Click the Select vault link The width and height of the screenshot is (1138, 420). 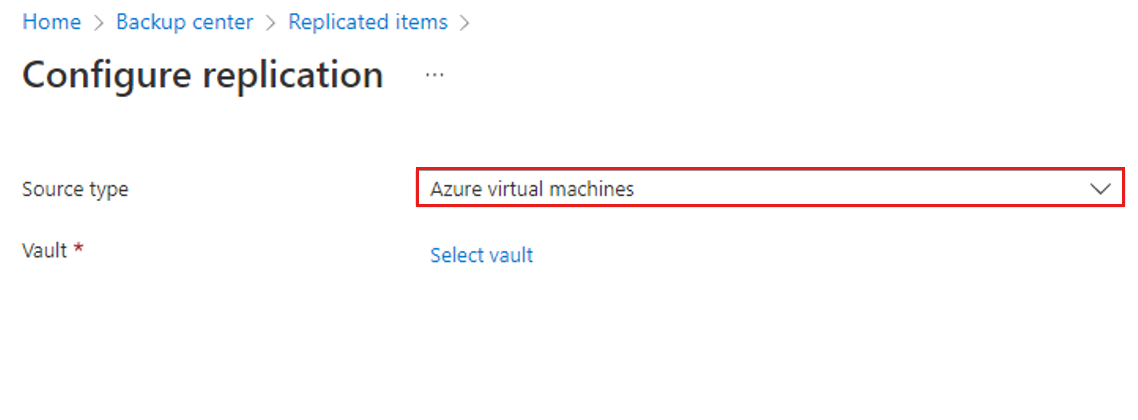pyautogui.click(x=481, y=255)
